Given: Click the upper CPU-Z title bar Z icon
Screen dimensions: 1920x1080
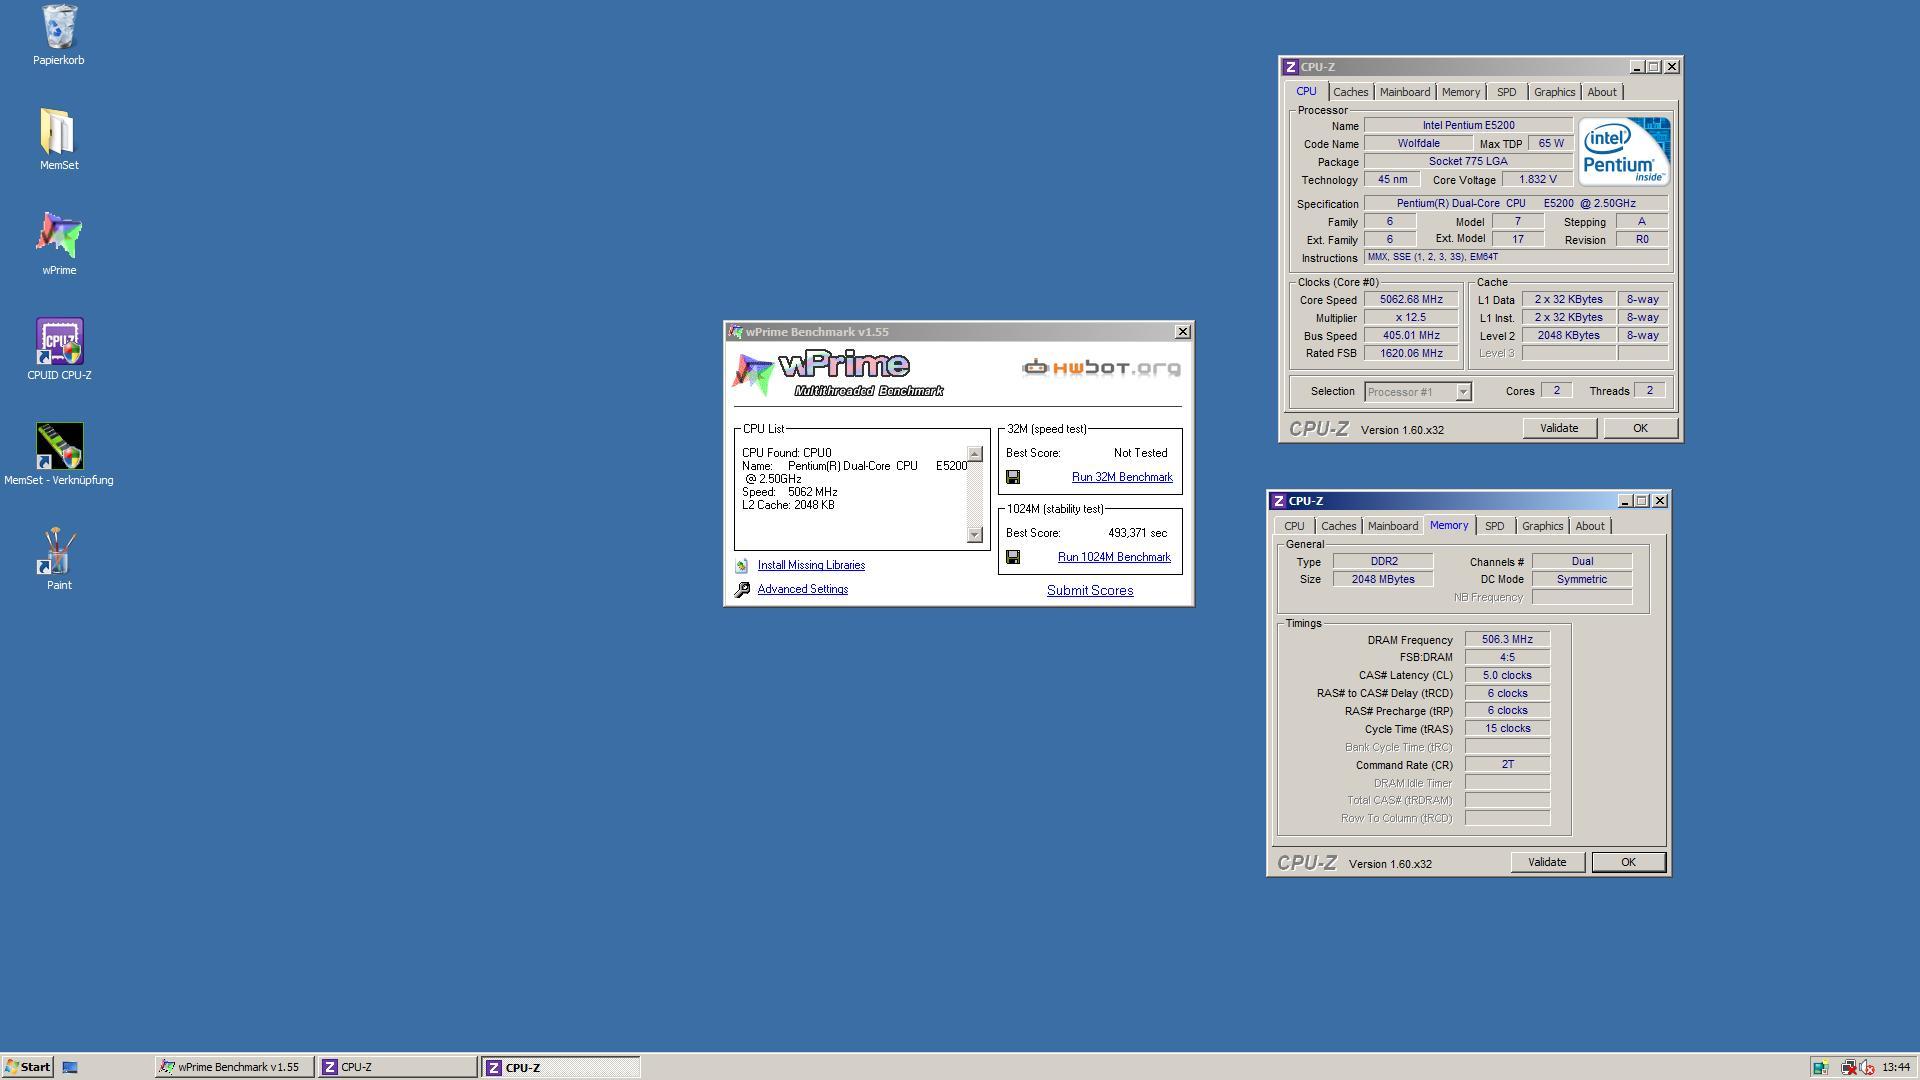Looking at the screenshot, I should coord(1291,67).
